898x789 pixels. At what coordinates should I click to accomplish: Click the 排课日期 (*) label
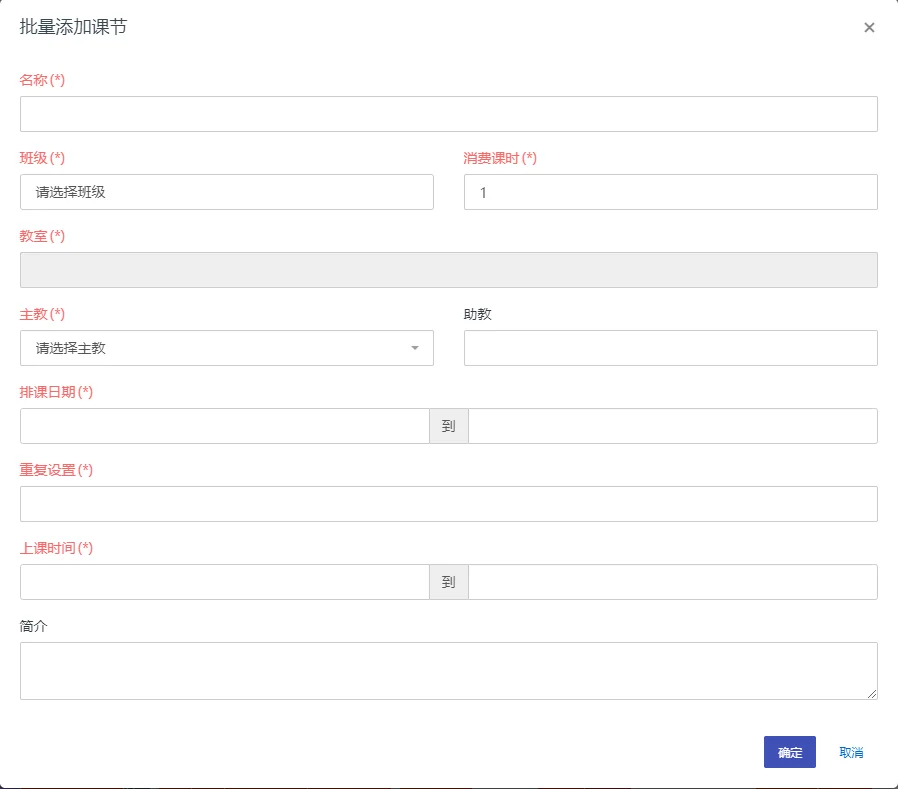(x=56, y=392)
